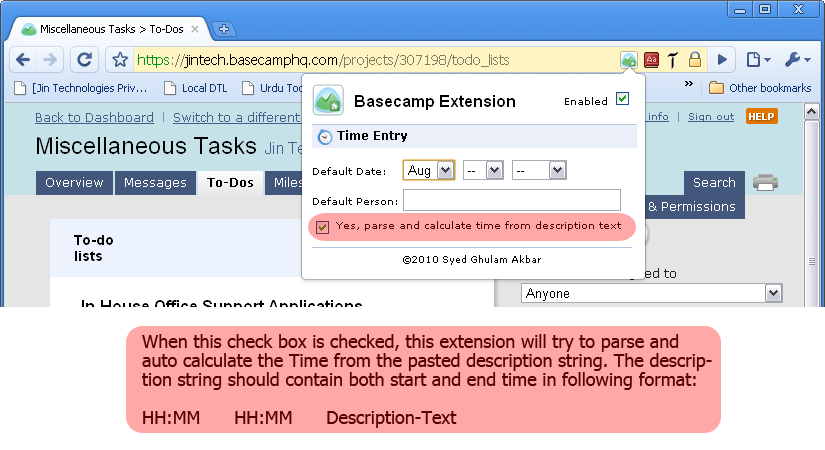
Task: Click the browser Back arrow button
Action: (23, 59)
